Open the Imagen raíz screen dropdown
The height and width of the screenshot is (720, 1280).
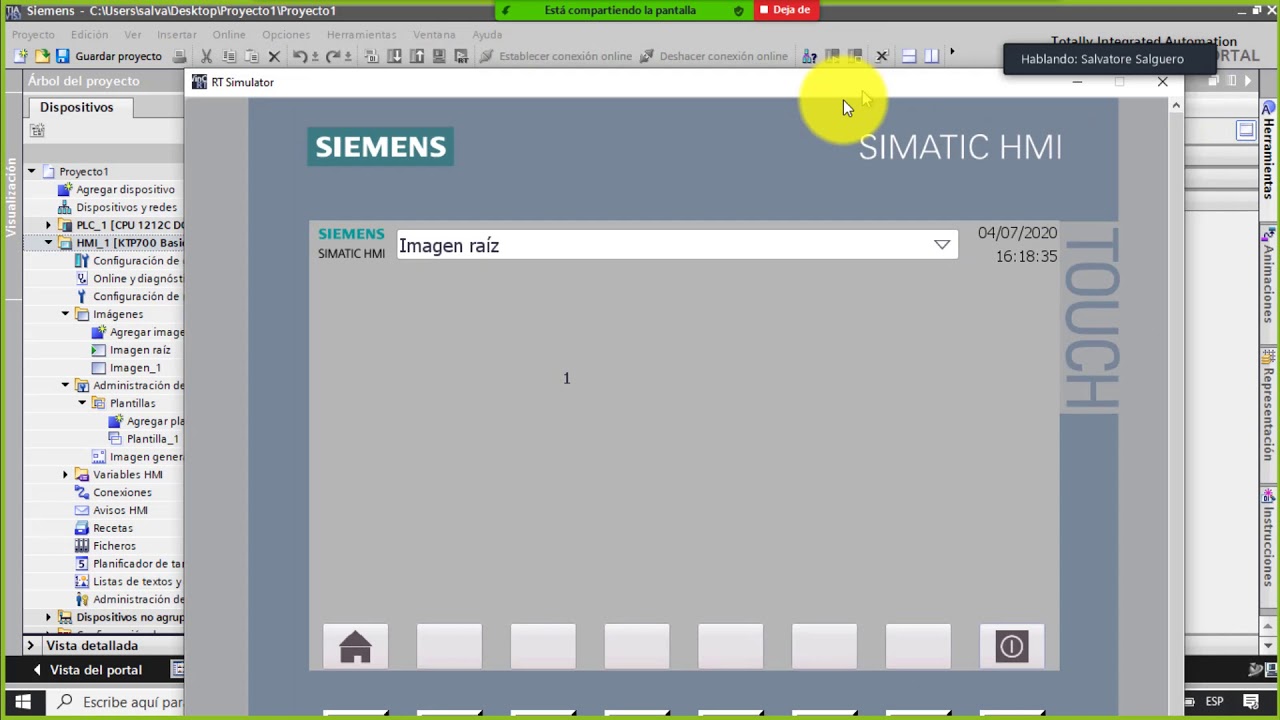coord(942,245)
